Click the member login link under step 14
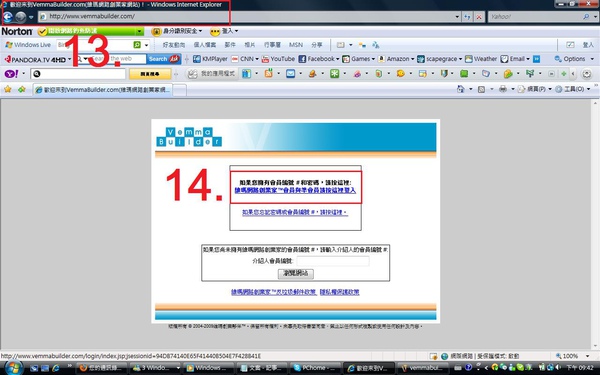This screenshot has width=600, height=375. (295, 190)
